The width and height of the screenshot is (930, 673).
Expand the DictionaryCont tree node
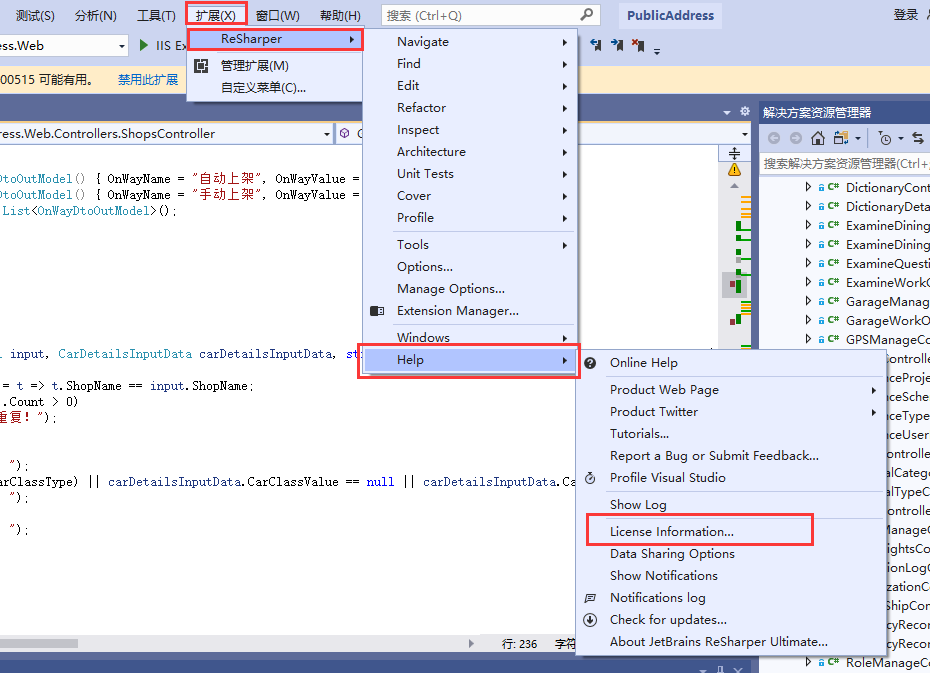click(809, 187)
